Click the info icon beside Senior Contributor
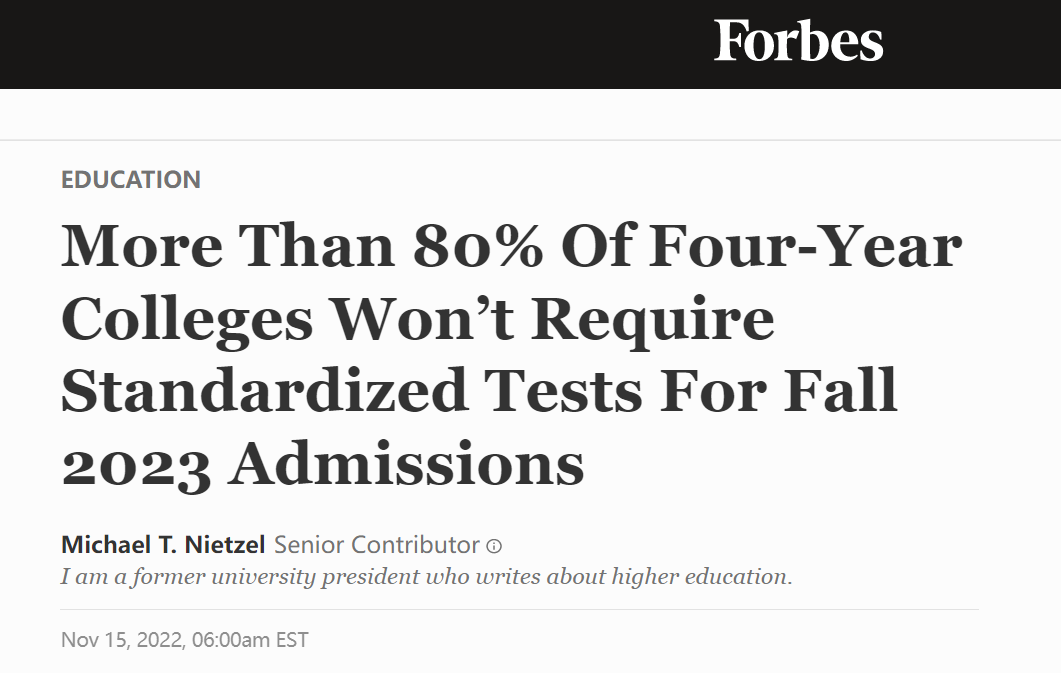This screenshot has width=1061, height=673. [x=495, y=546]
